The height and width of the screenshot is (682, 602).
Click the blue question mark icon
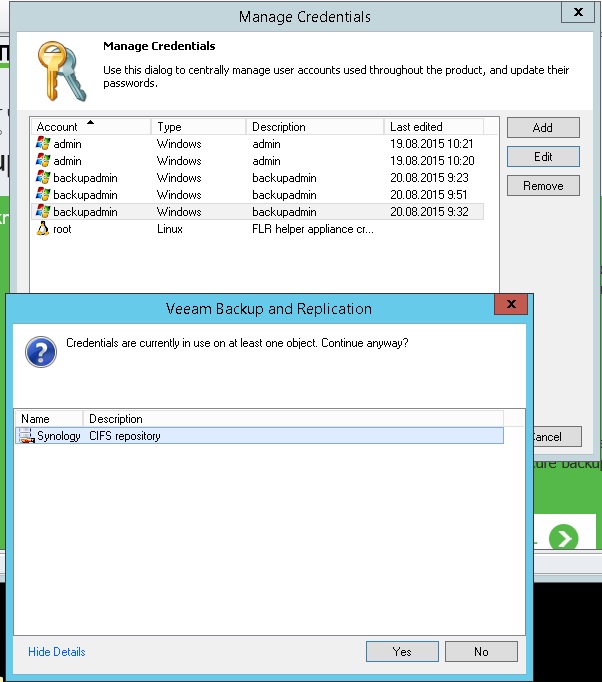click(41, 352)
